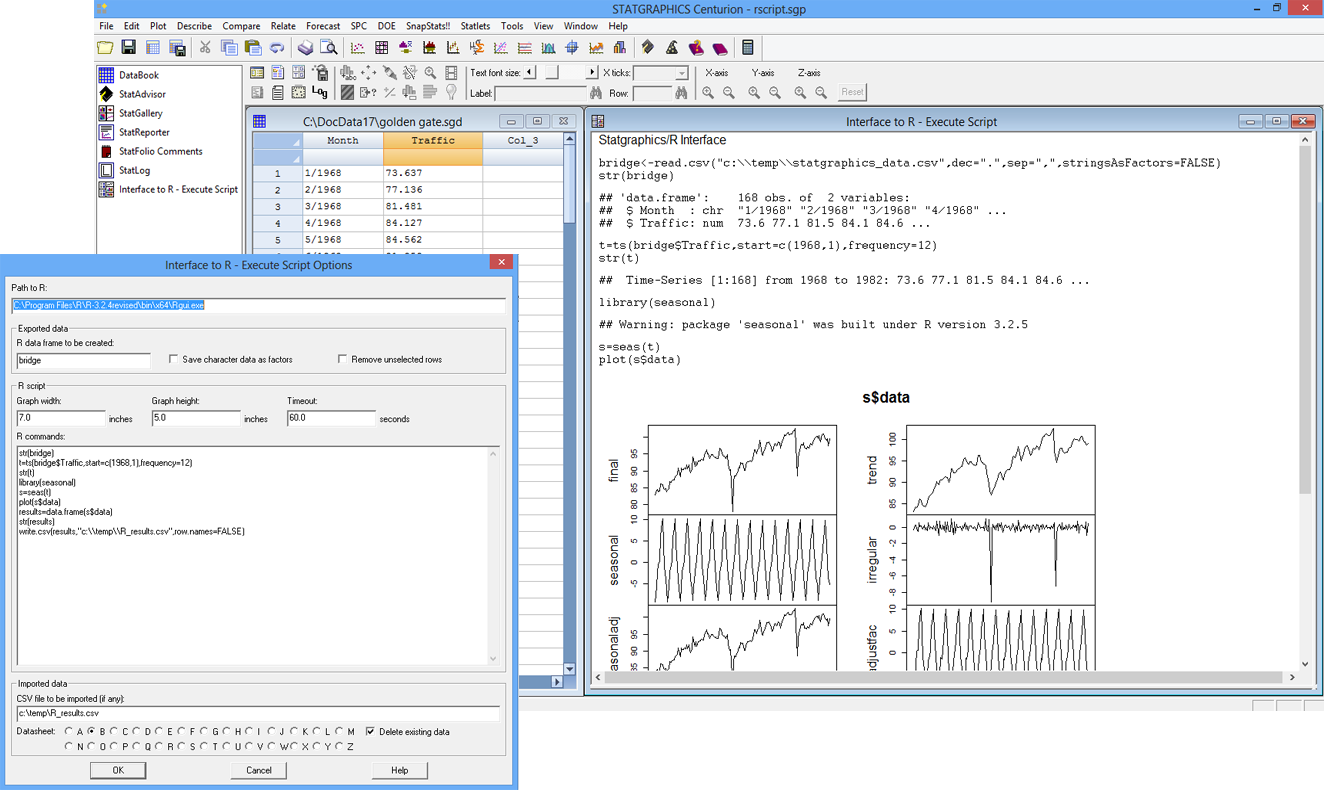Click down arrow of R commands scrollbar

coord(493,659)
